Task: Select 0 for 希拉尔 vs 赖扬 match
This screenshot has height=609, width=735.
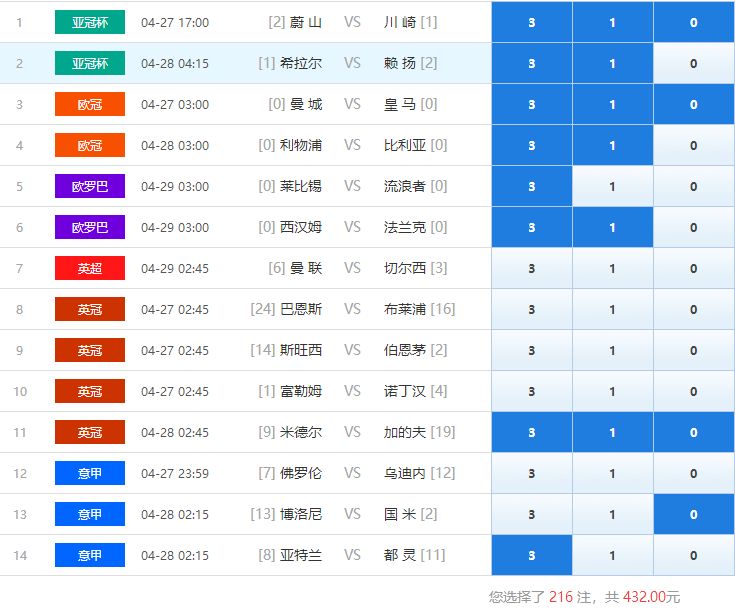Action: pyautogui.click(x=694, y=63)
